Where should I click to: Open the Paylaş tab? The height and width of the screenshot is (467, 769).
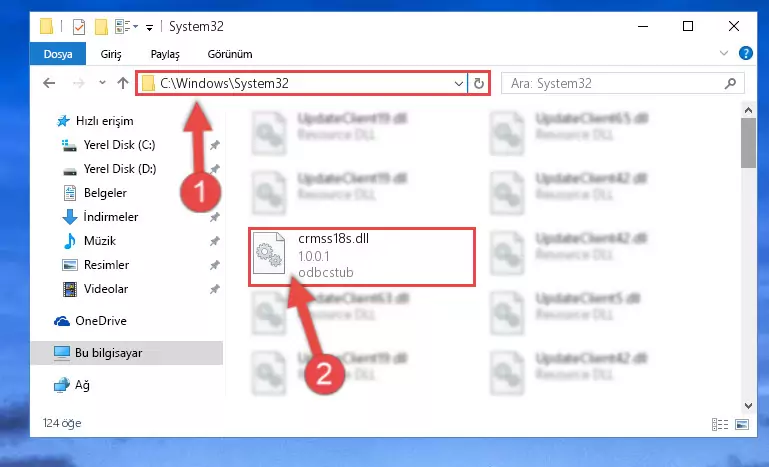pyautogui.click(x=165, y=54)
